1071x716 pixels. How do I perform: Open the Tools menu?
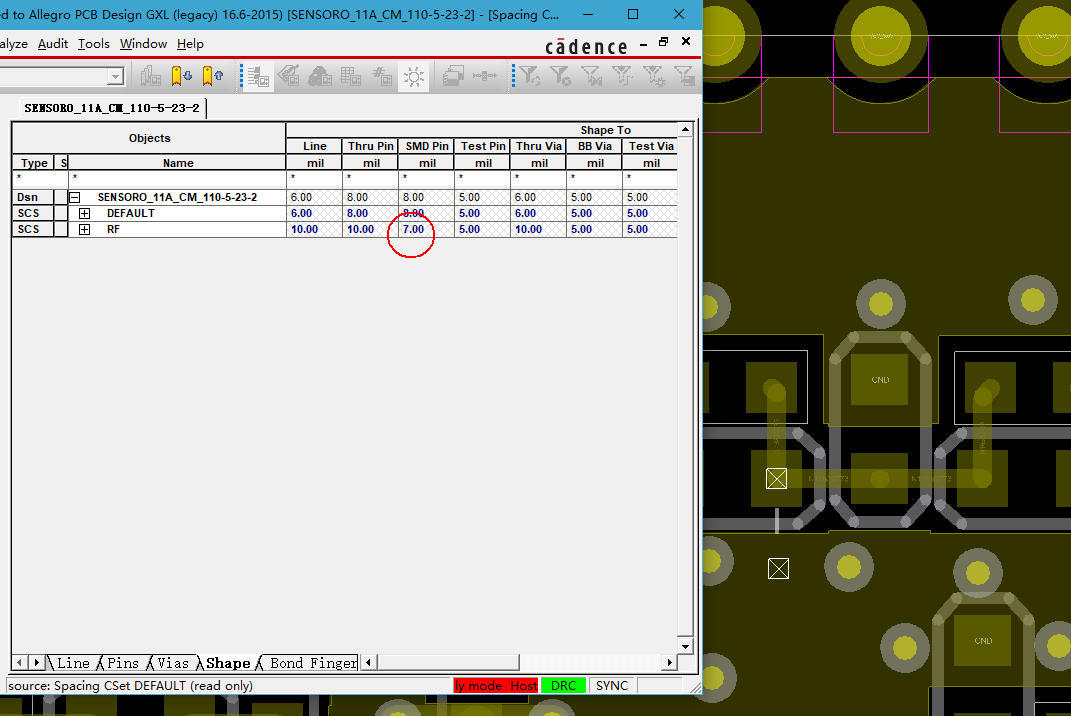[94, 44]
